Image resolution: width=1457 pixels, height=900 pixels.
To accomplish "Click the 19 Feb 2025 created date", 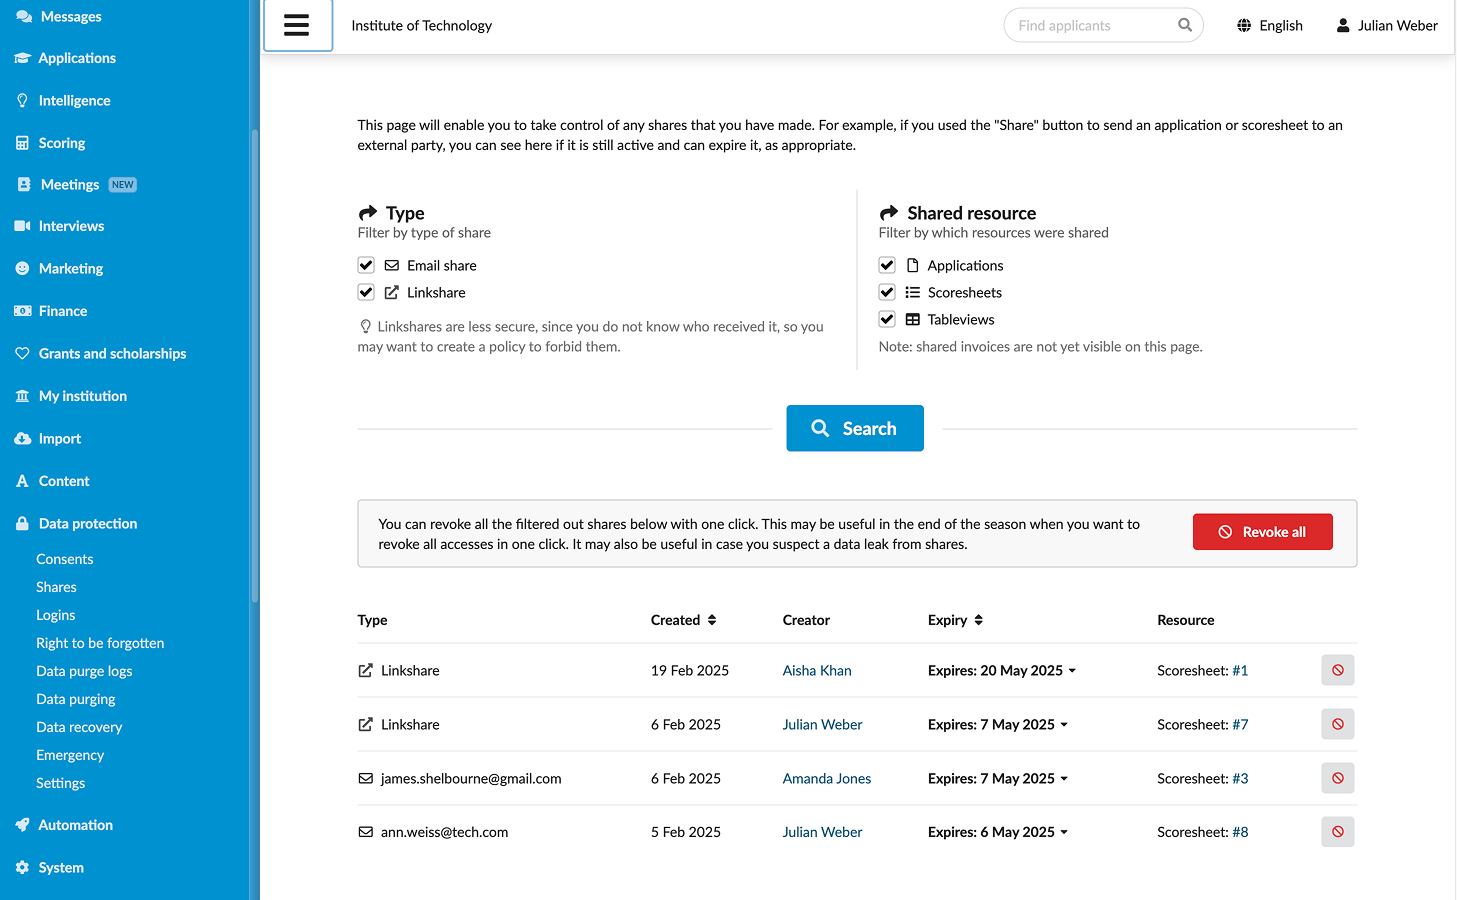I will tap(690, 670).
